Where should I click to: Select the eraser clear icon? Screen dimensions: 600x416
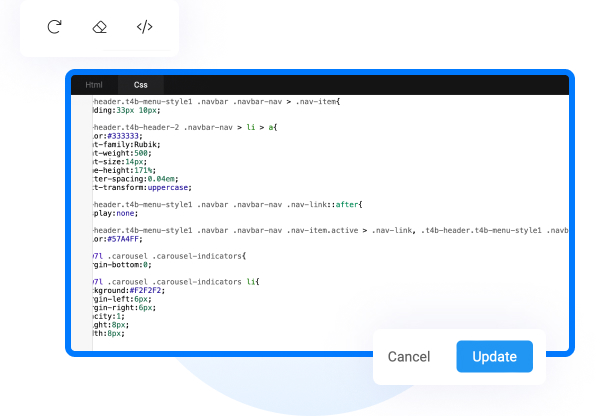pos(99,27)
